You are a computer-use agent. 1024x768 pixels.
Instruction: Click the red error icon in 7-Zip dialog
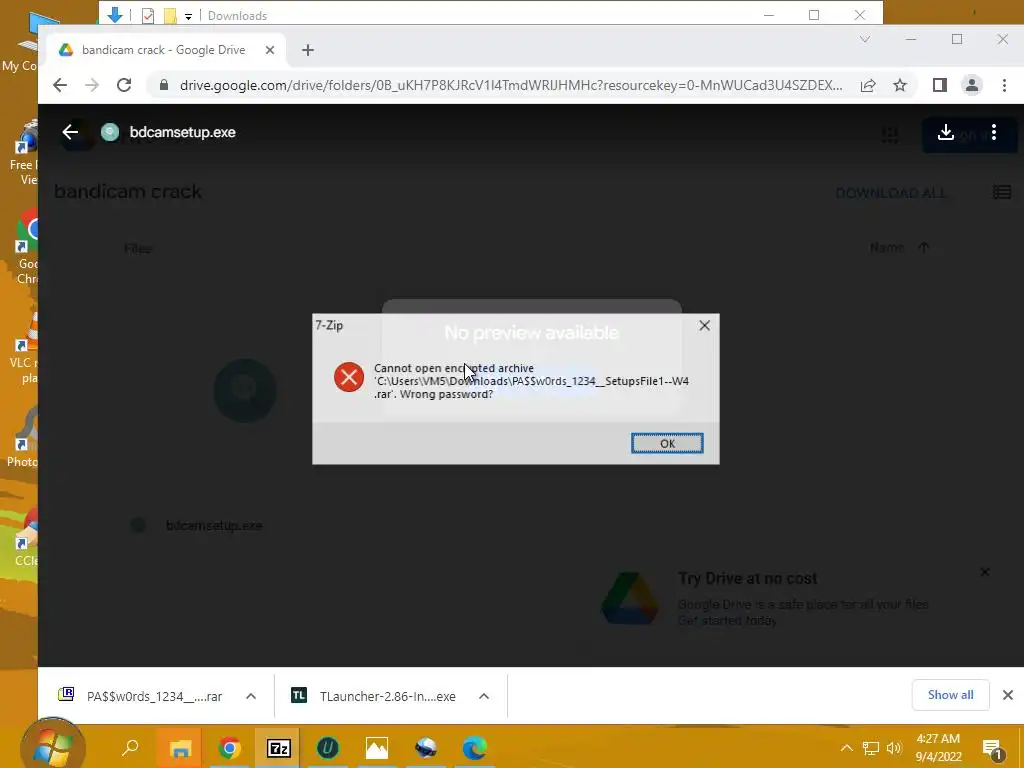point(349,377)
